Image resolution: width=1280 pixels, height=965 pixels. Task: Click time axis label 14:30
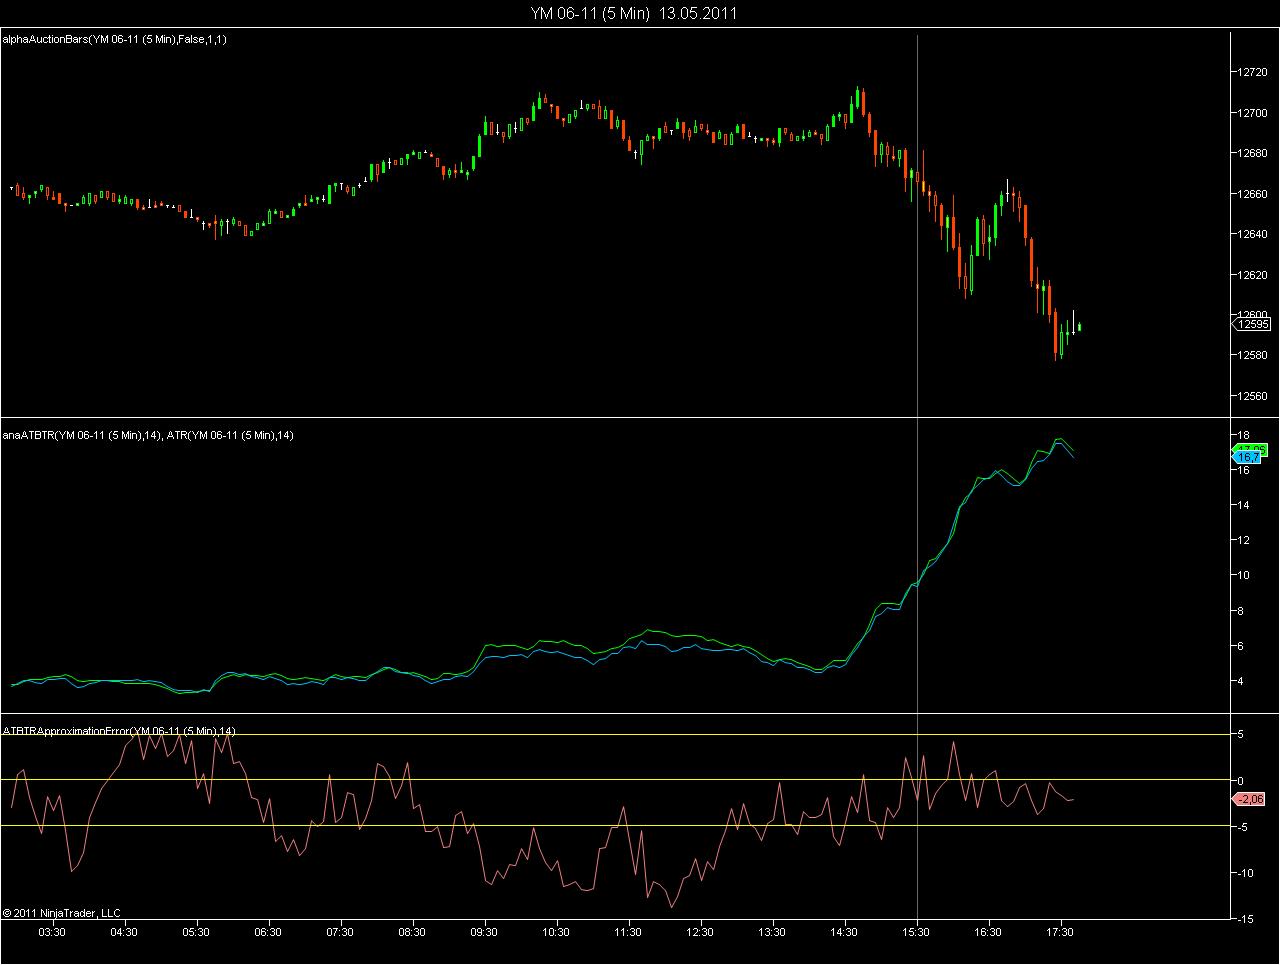click(x=844, y=932)
